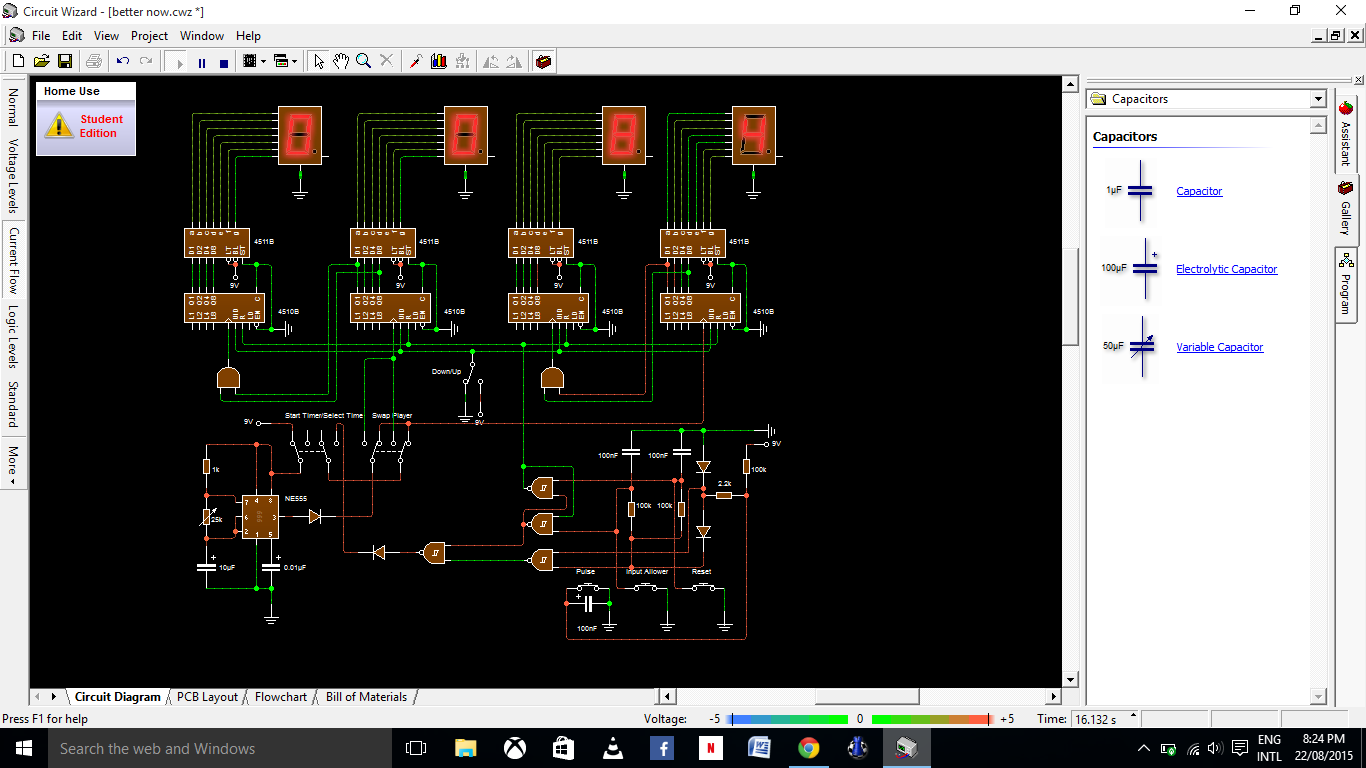Open the red toolbox gallery icon
This screenshot has height=768, width=1366.
pos(543,61)
